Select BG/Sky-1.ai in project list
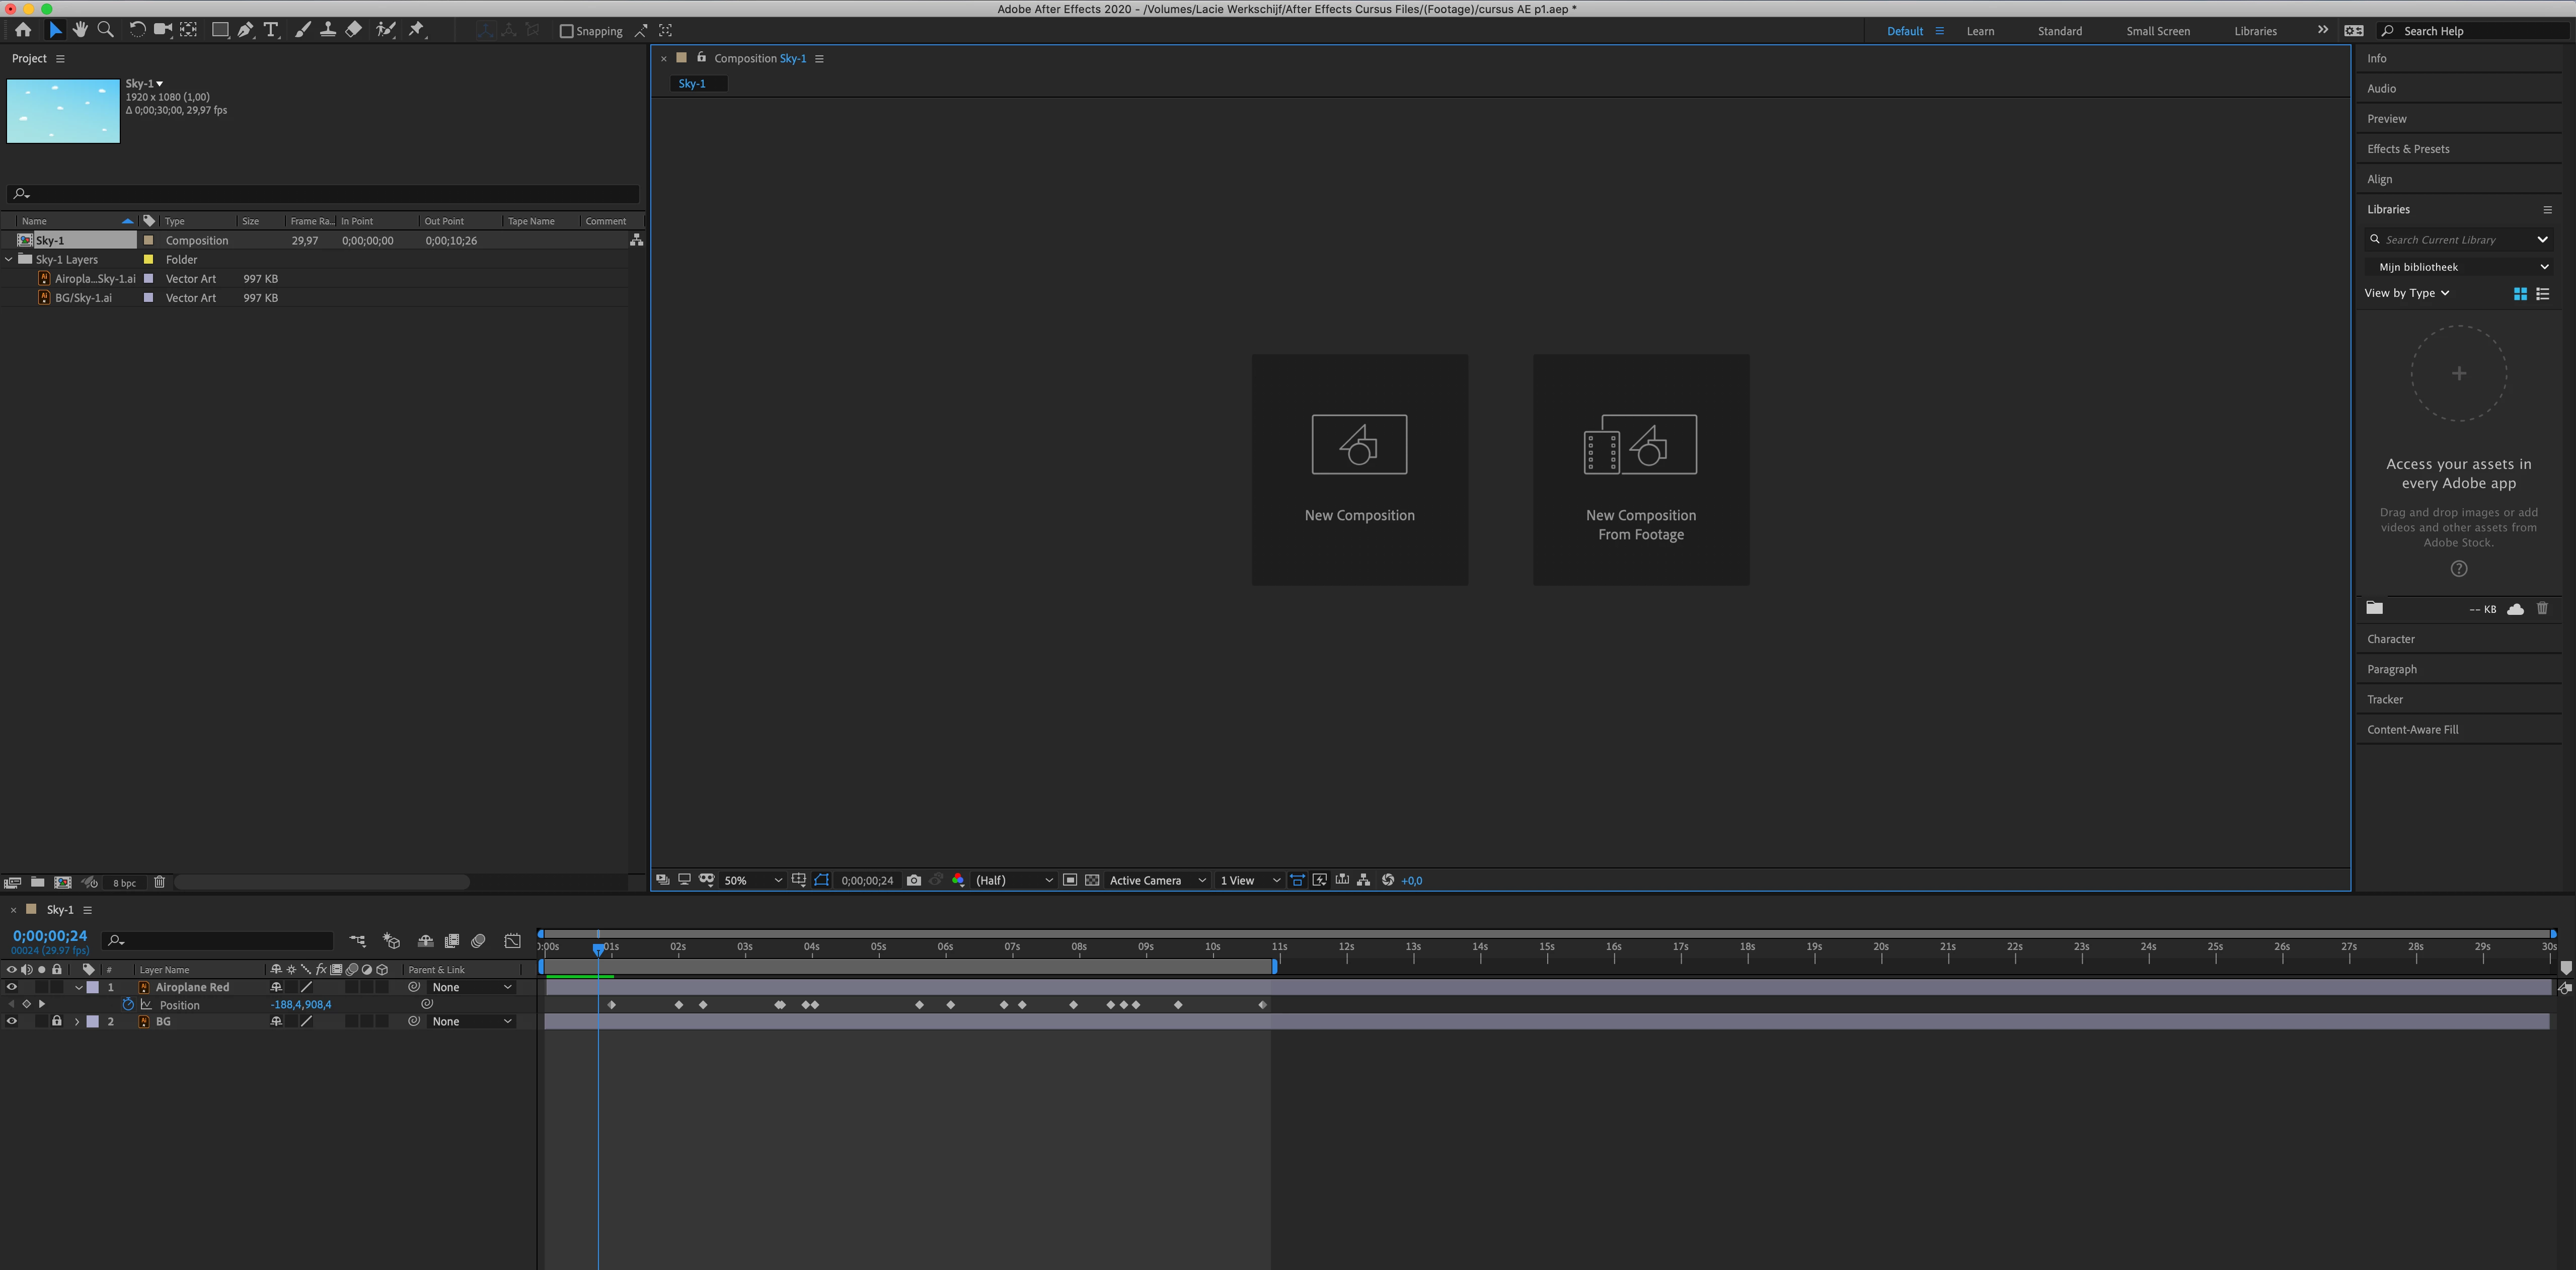Viewport: 2576px width, 1270px height. tap(83, 298)
